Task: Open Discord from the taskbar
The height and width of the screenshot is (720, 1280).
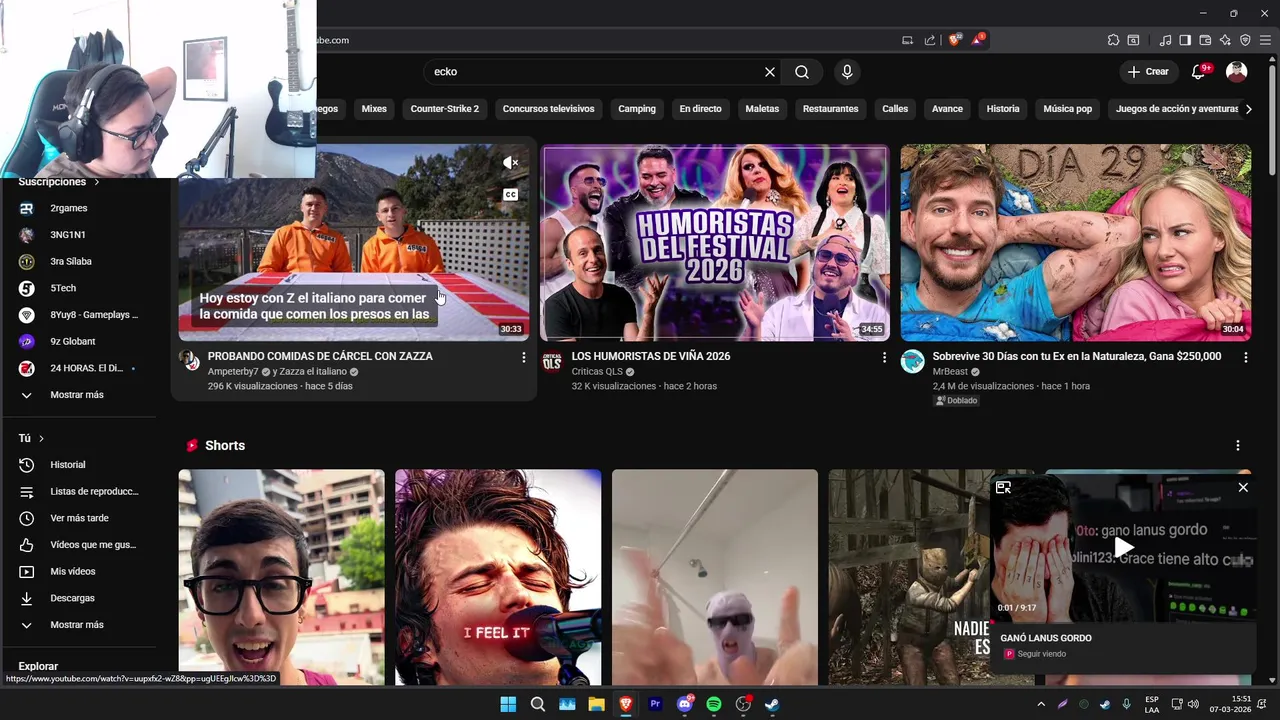Action: (685, 704)
